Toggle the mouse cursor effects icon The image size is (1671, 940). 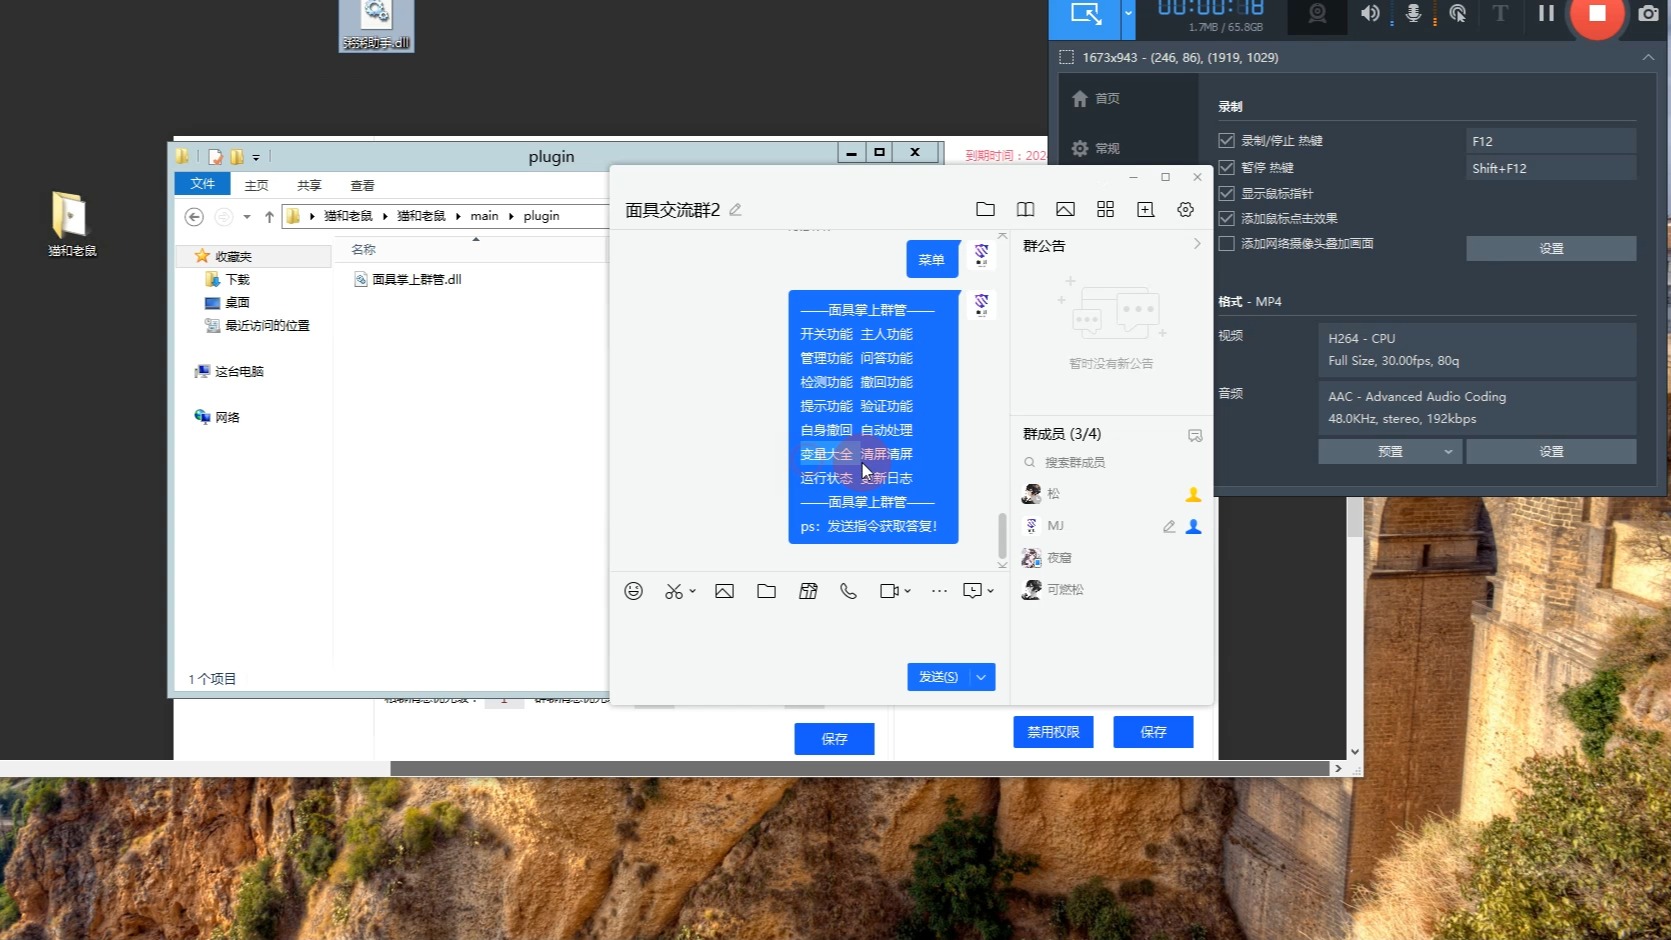click(1457, 13)
